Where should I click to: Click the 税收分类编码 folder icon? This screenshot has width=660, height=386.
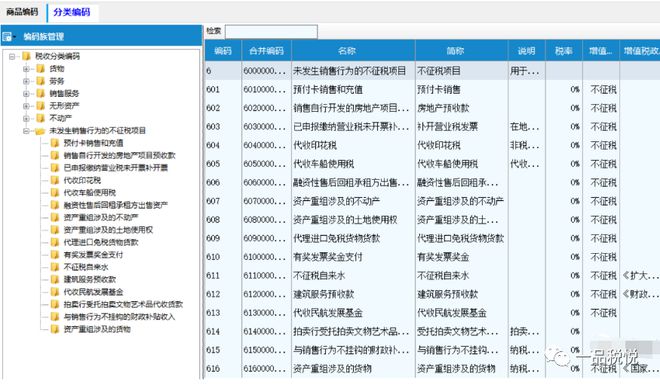tap(27, 56)
